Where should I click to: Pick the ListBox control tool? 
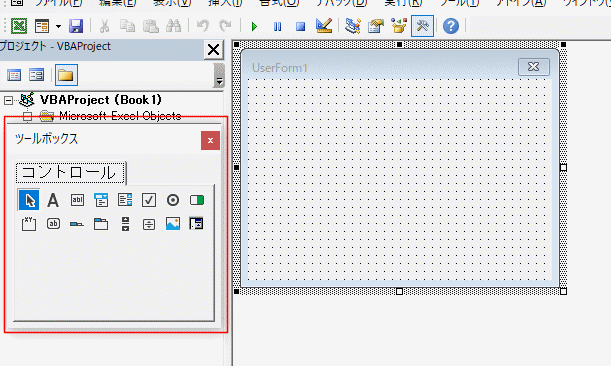[x=125, y=200]
